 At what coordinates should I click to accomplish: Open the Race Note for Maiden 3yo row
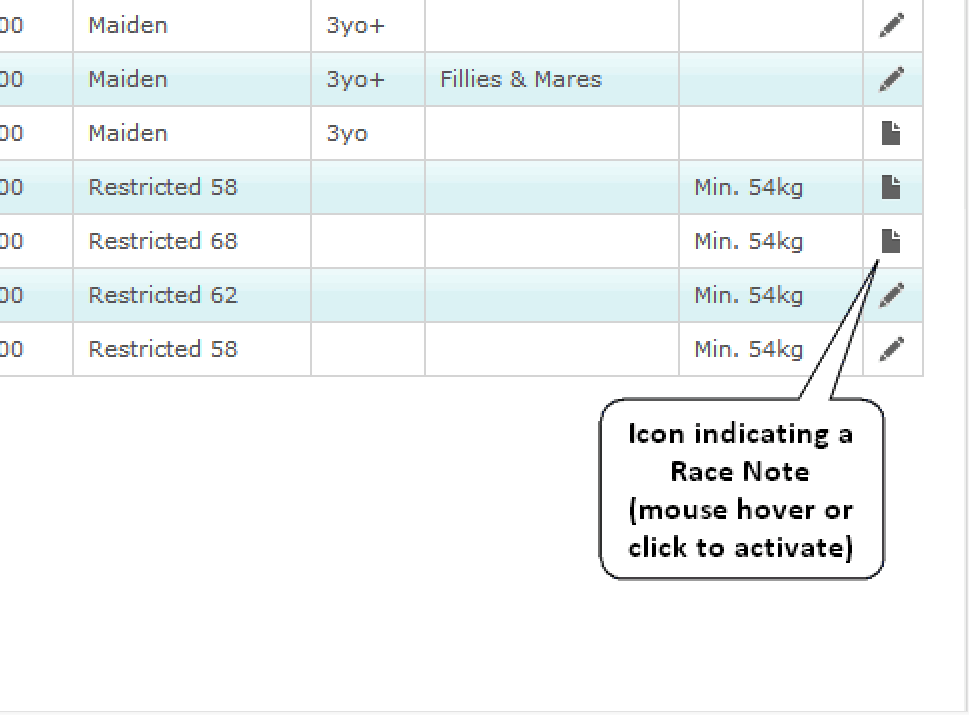point(891,133)
